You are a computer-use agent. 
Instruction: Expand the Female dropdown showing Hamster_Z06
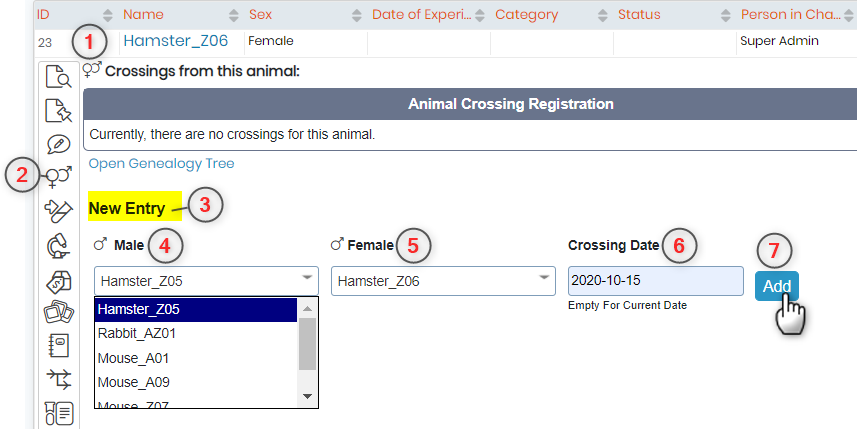pyautogui.click(x=443, y=281)
